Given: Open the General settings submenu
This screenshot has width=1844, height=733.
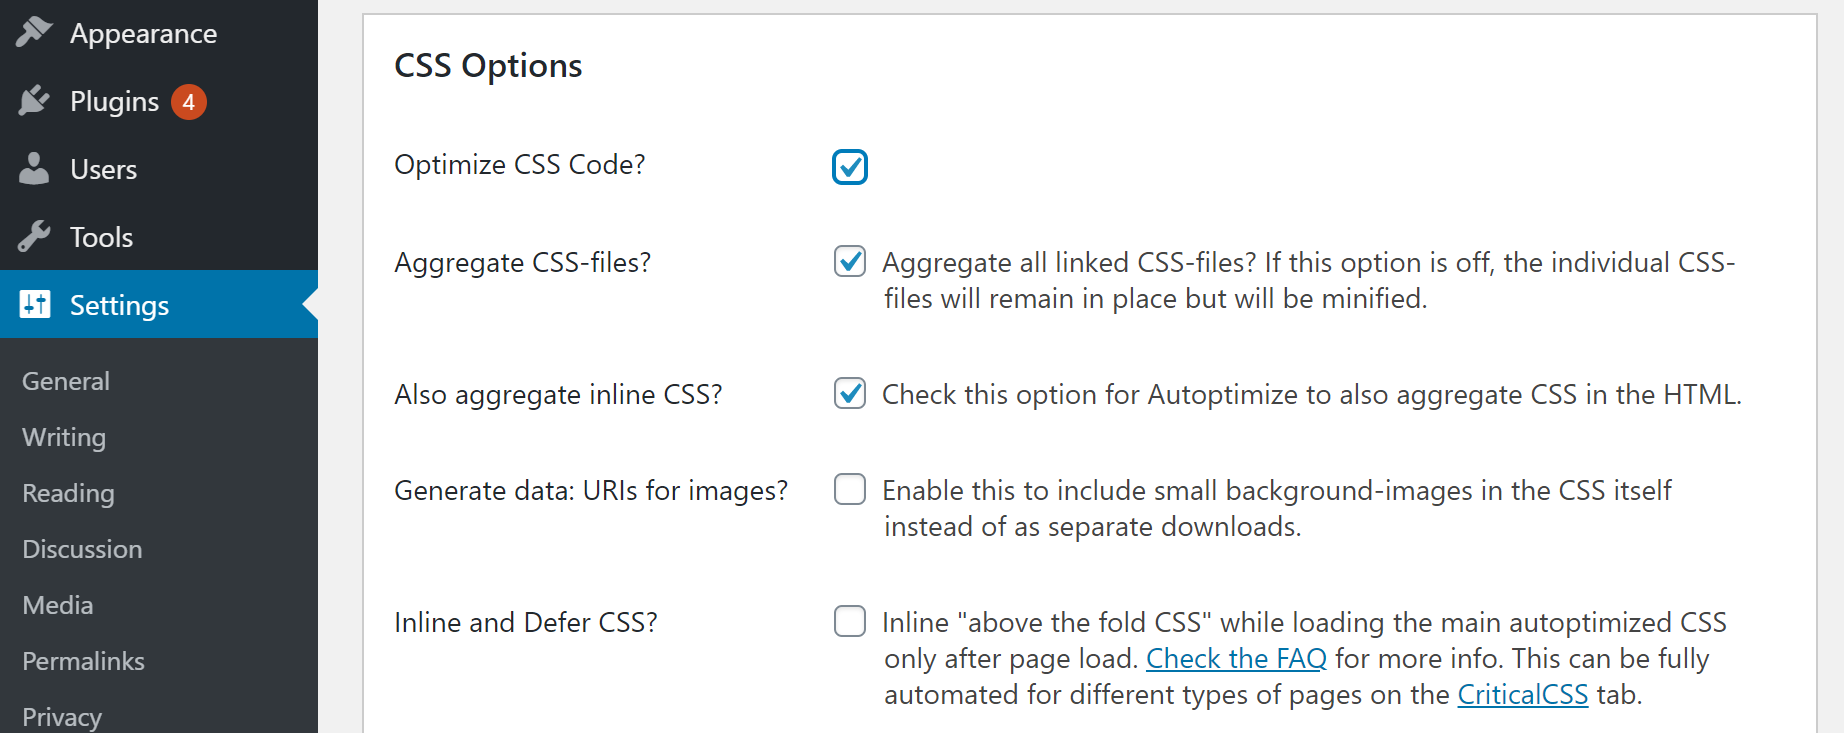Looking at the screenshot, I should [66, 381].
